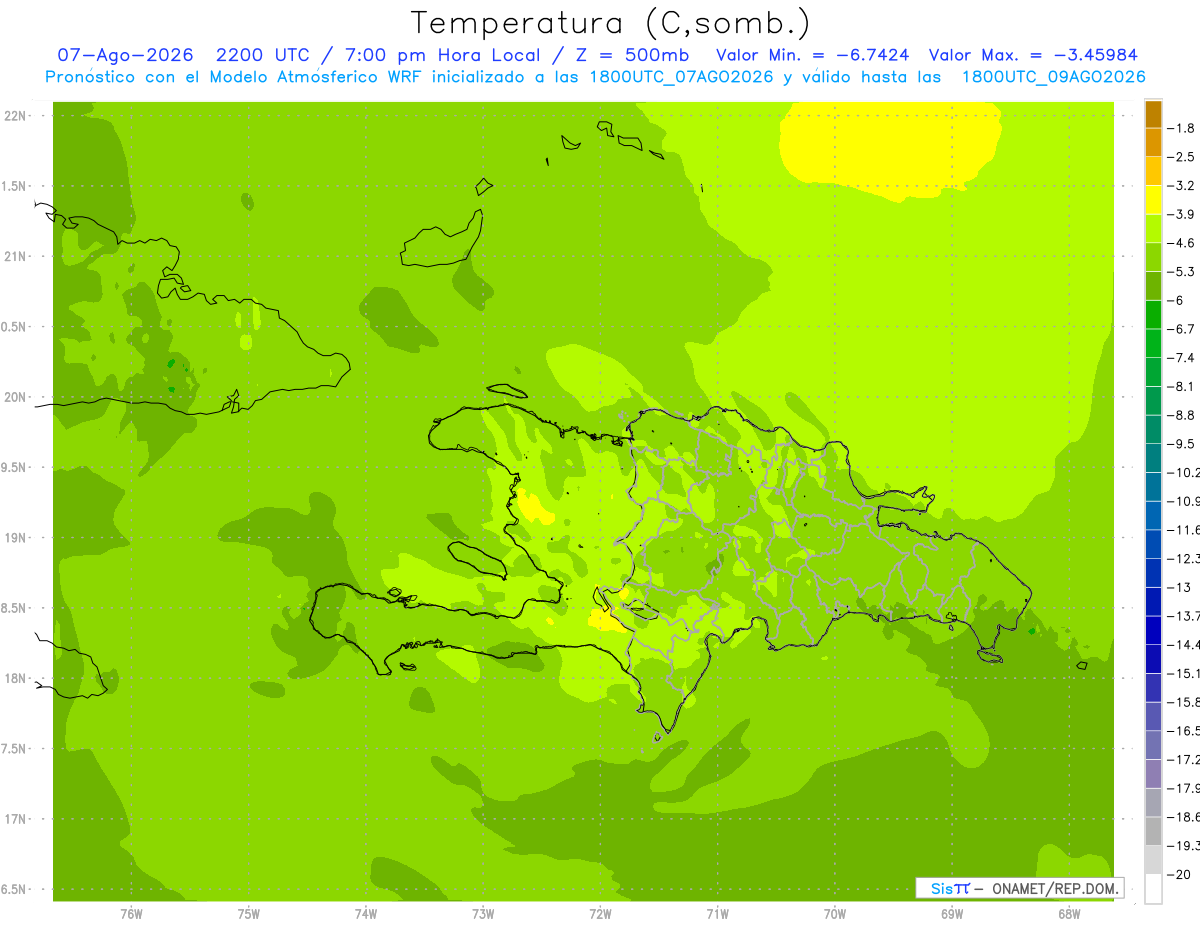The image size is (1200, 927).
Task: Click the '71W' longitude axis label
Action: [x=717, y=914]
